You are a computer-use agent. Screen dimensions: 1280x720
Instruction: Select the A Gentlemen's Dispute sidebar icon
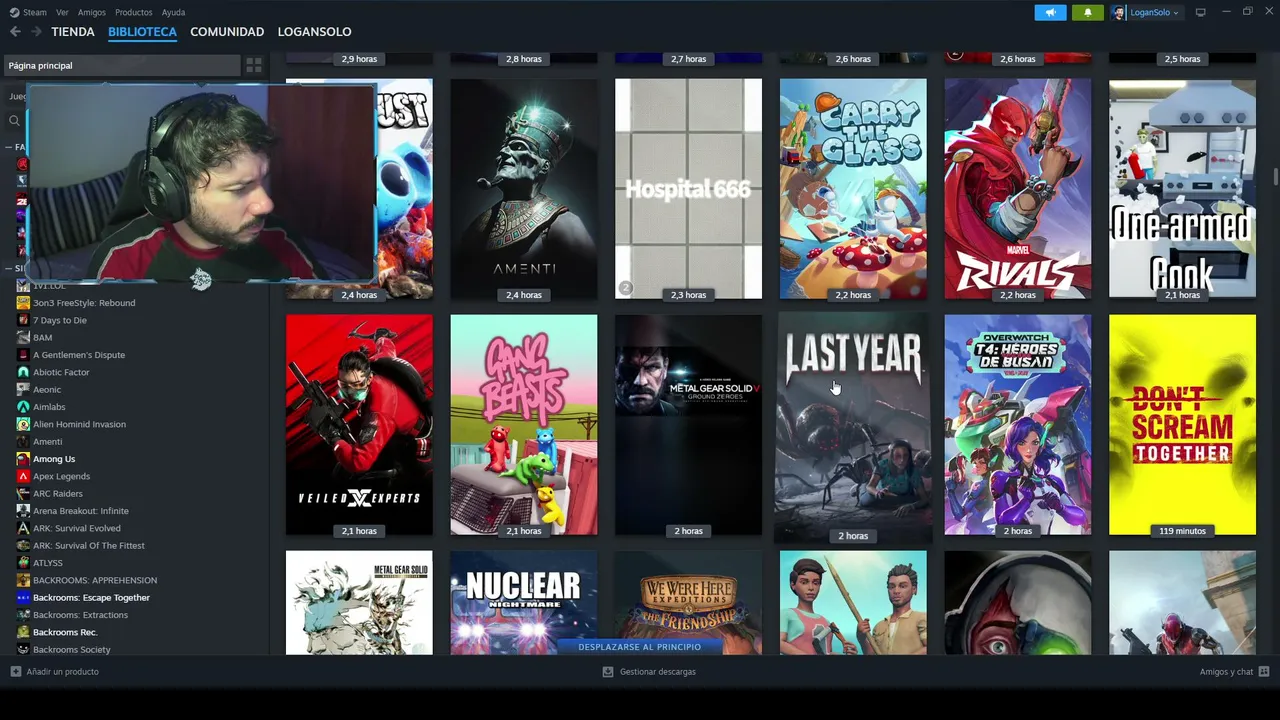(23, 355)
